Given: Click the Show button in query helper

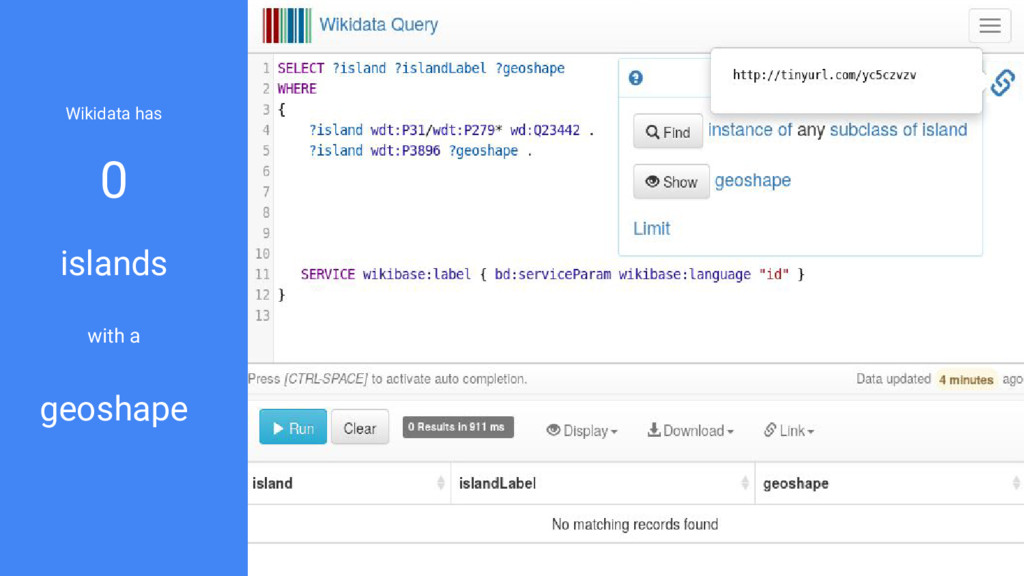Looking at the screenshot, I should [671, 182].
